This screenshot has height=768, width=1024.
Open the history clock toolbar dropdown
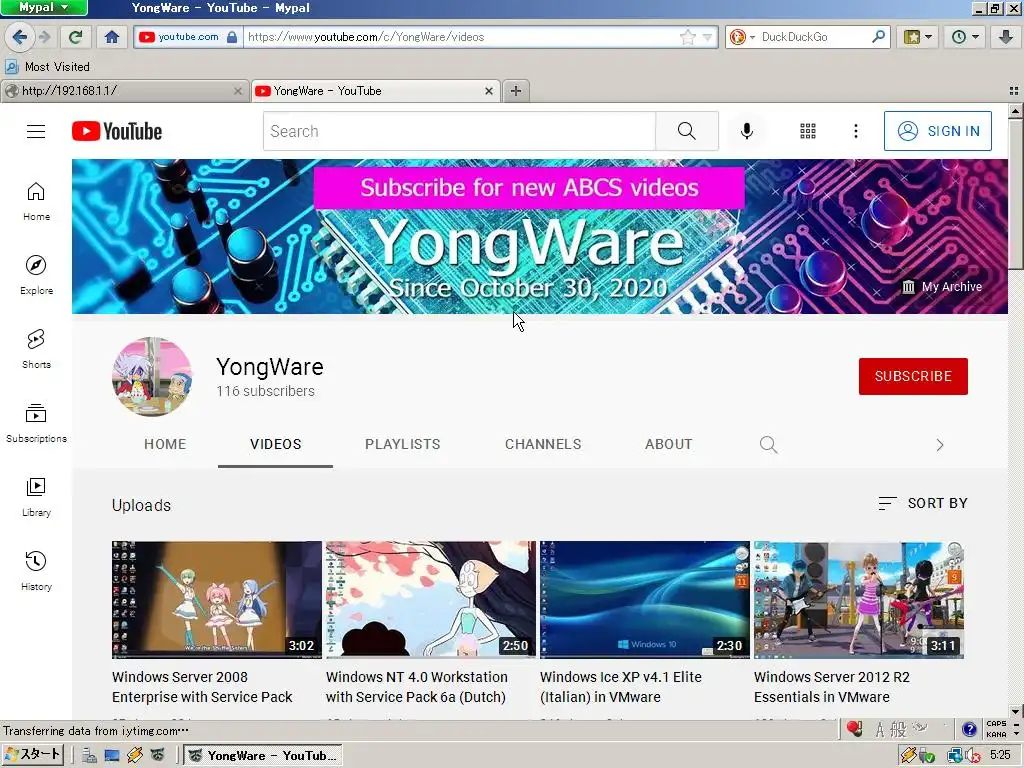coord(965,37)
